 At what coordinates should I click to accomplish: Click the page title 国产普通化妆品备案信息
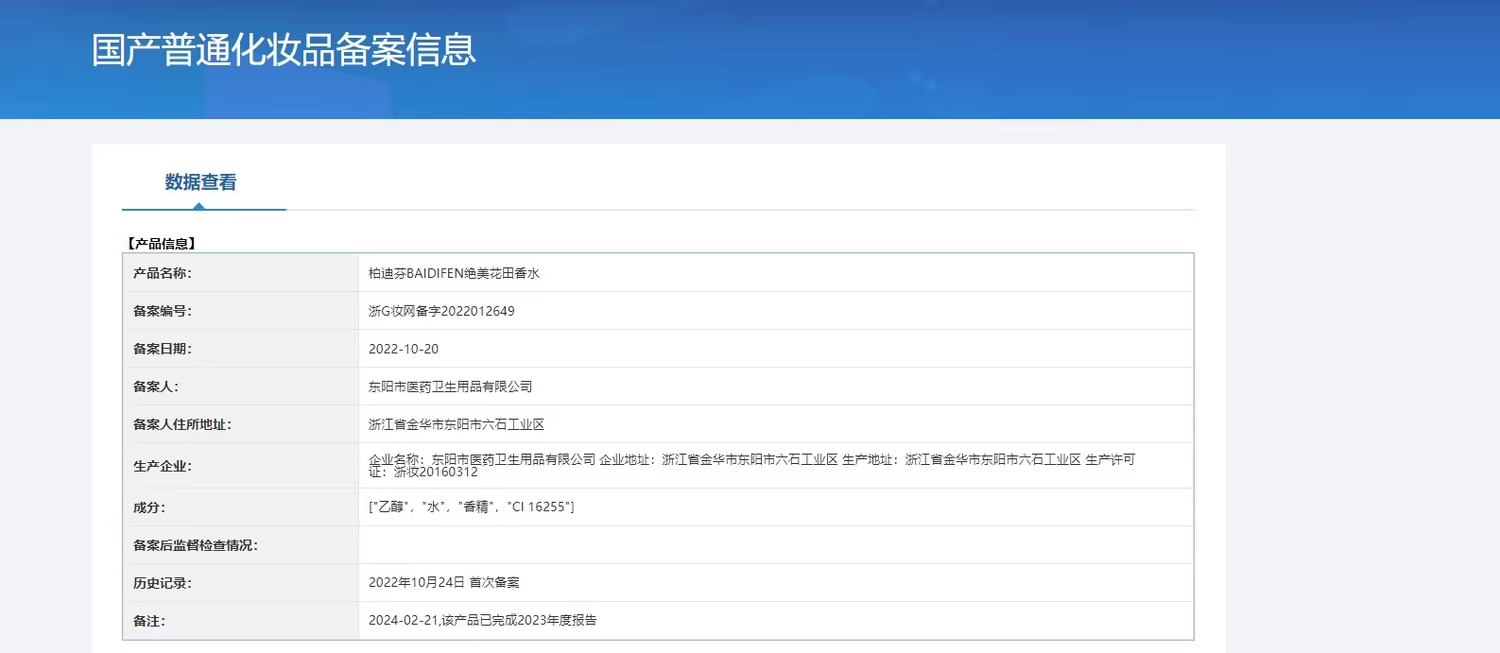coord(284,50)
